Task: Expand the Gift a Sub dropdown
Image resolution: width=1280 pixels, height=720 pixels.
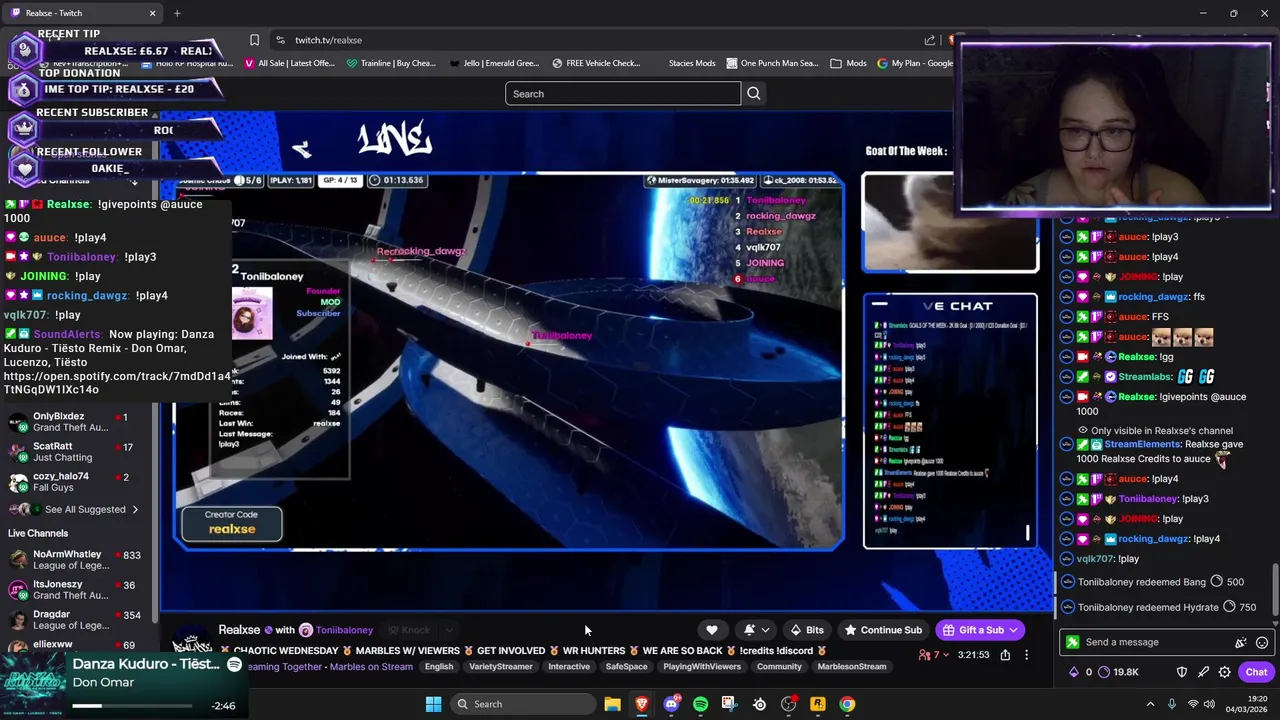Action: tap(1014, 630)
